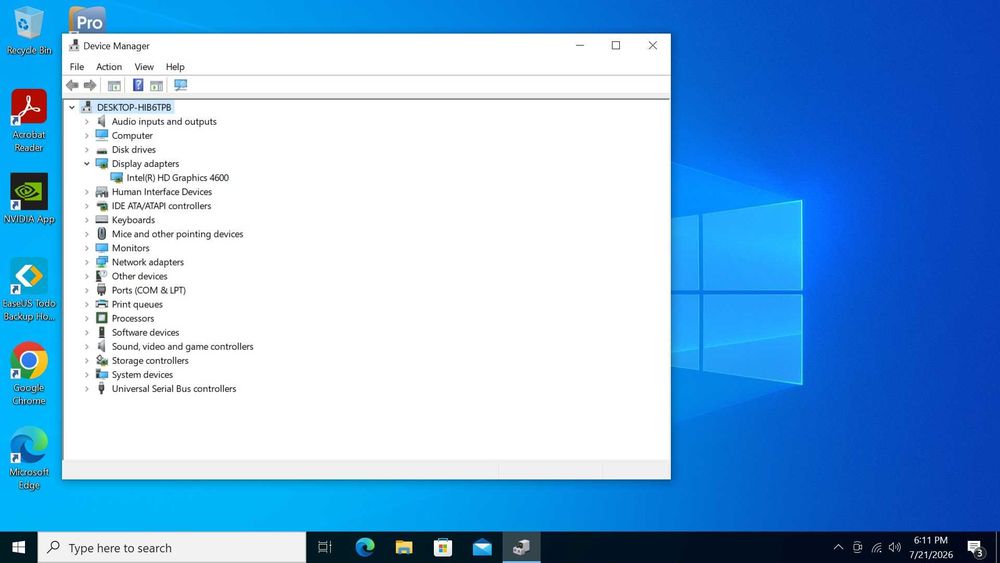Screen dimensions: 1000x563
Task: Click the blue Help question-mark toolbar icon
Action: point(138,85)
